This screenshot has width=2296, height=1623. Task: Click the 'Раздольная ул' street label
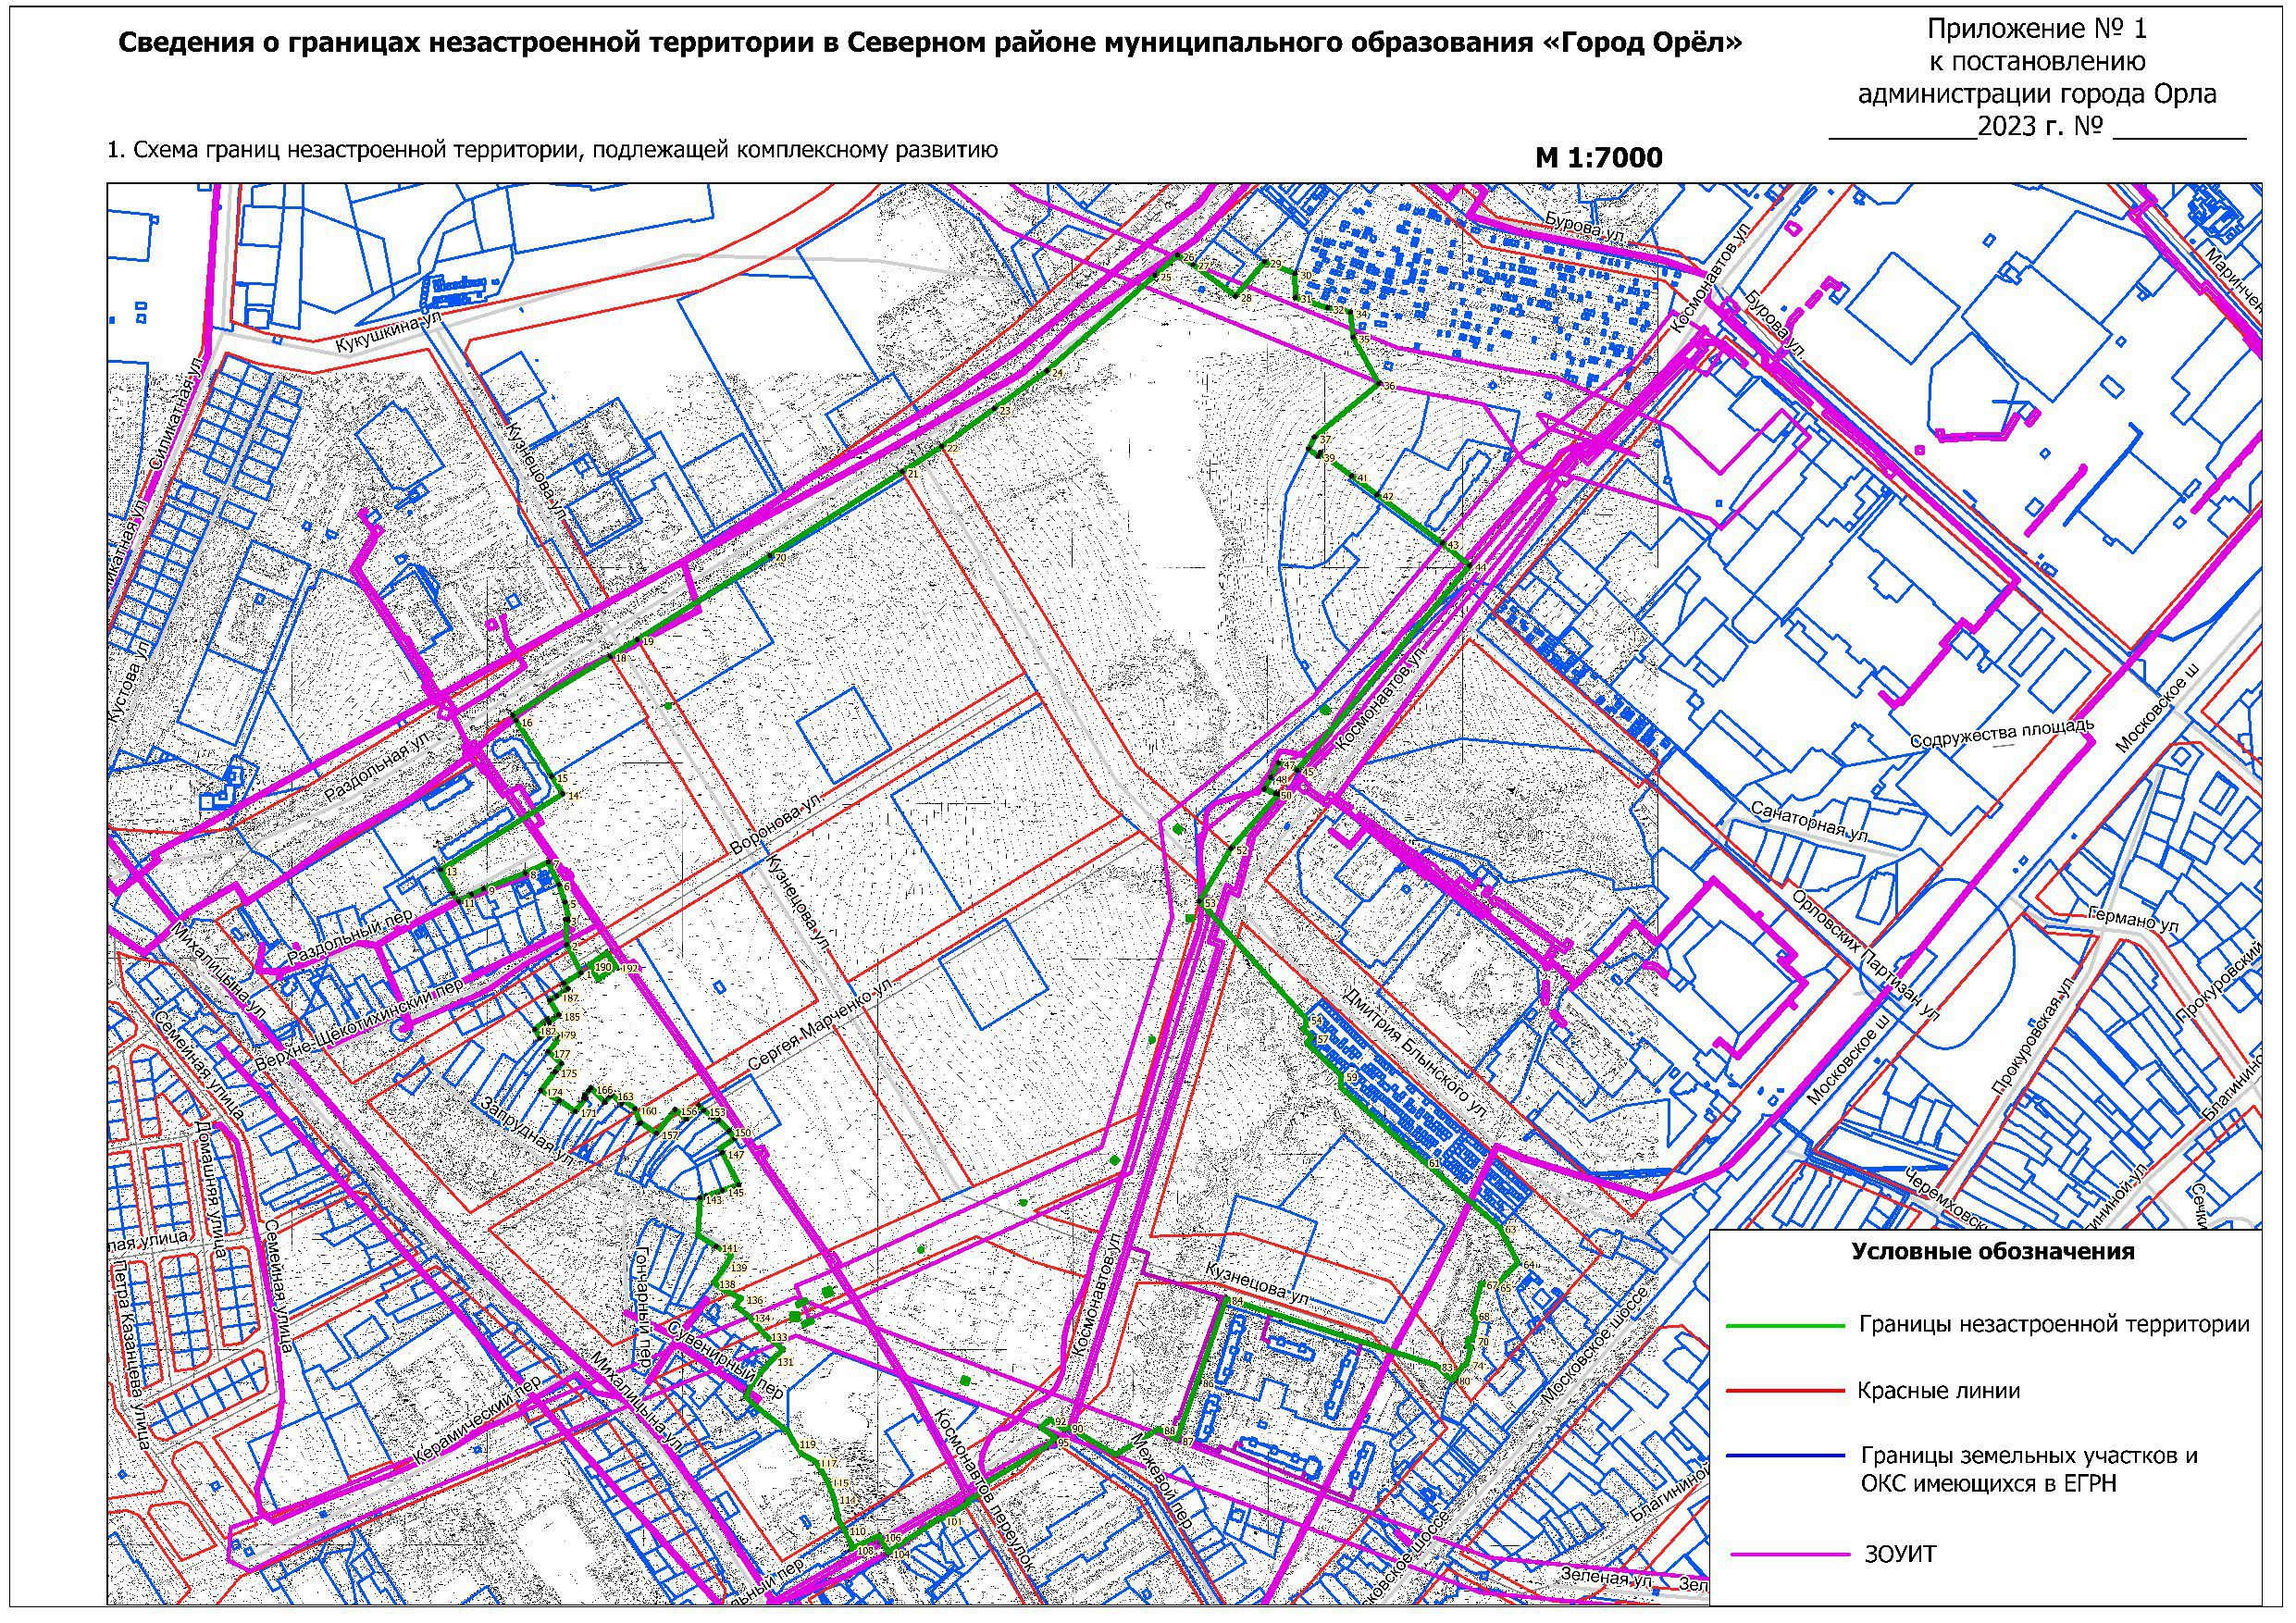(x=377, y=768)
